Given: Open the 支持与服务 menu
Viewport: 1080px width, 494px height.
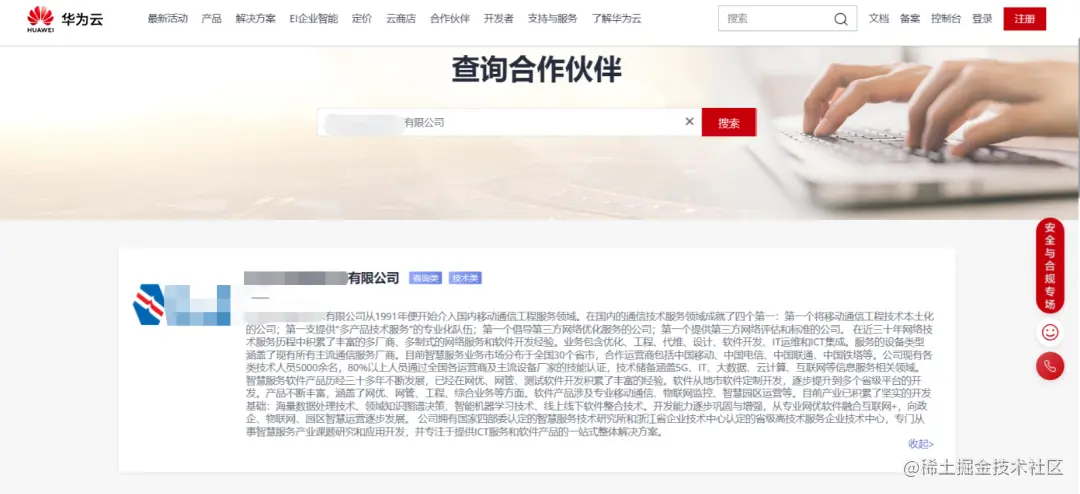Looking at the screenshot, I should pos(552,19).
